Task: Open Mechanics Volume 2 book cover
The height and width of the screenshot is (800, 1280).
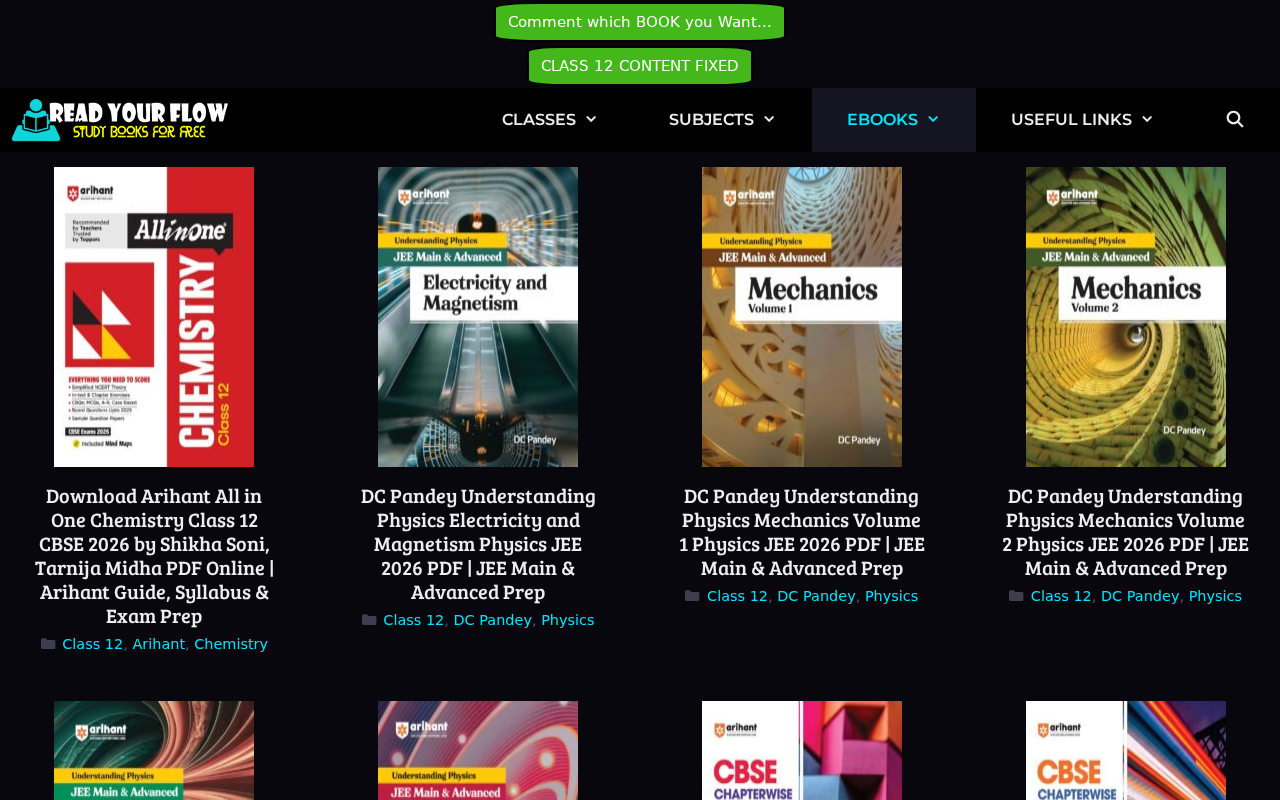Action: pos(1126,317)
